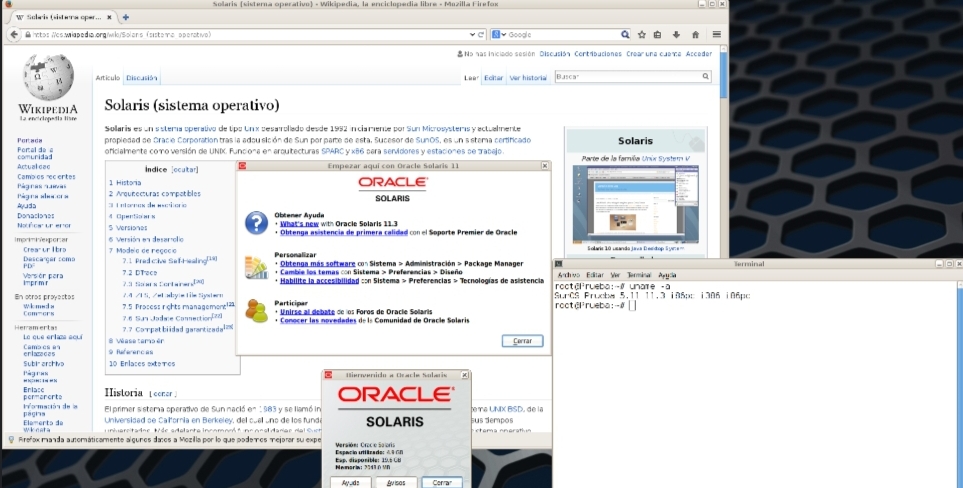
Task: Click the help question mark icon
Action: coord(256,223)
